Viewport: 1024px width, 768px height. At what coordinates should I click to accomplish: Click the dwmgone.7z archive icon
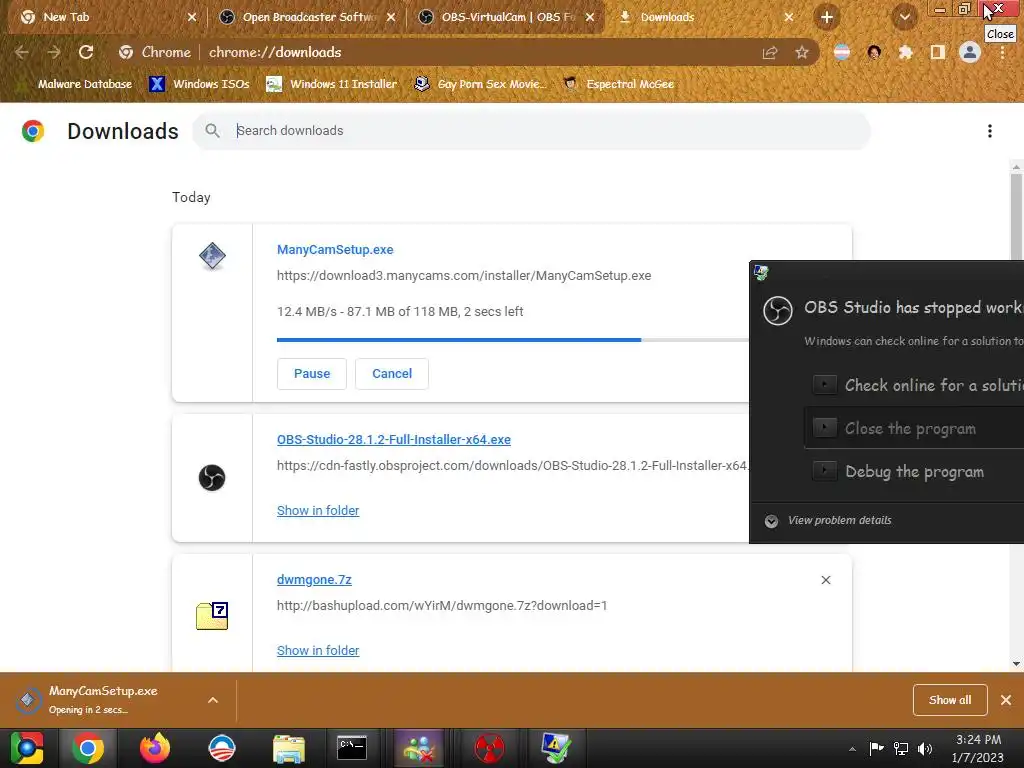[212, 616]
